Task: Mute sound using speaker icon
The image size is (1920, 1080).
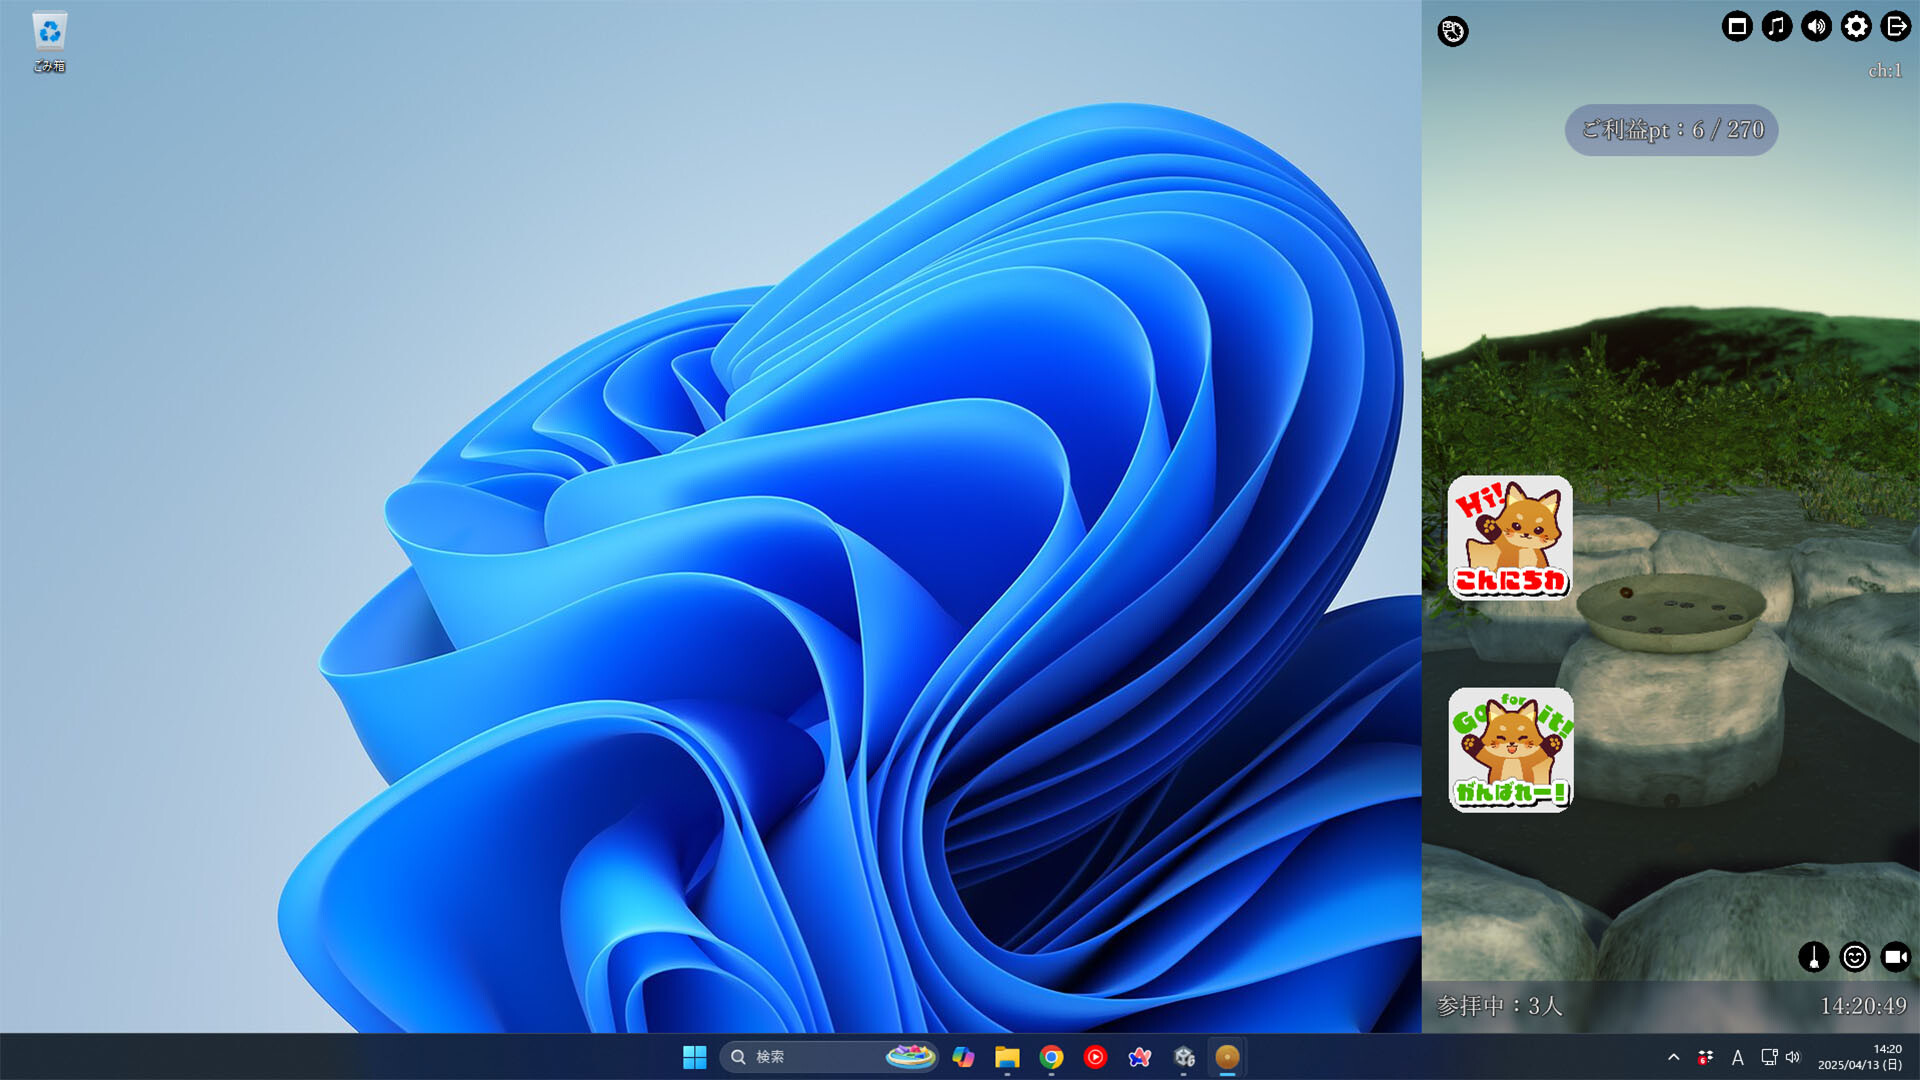Action: pos(1816,27)
